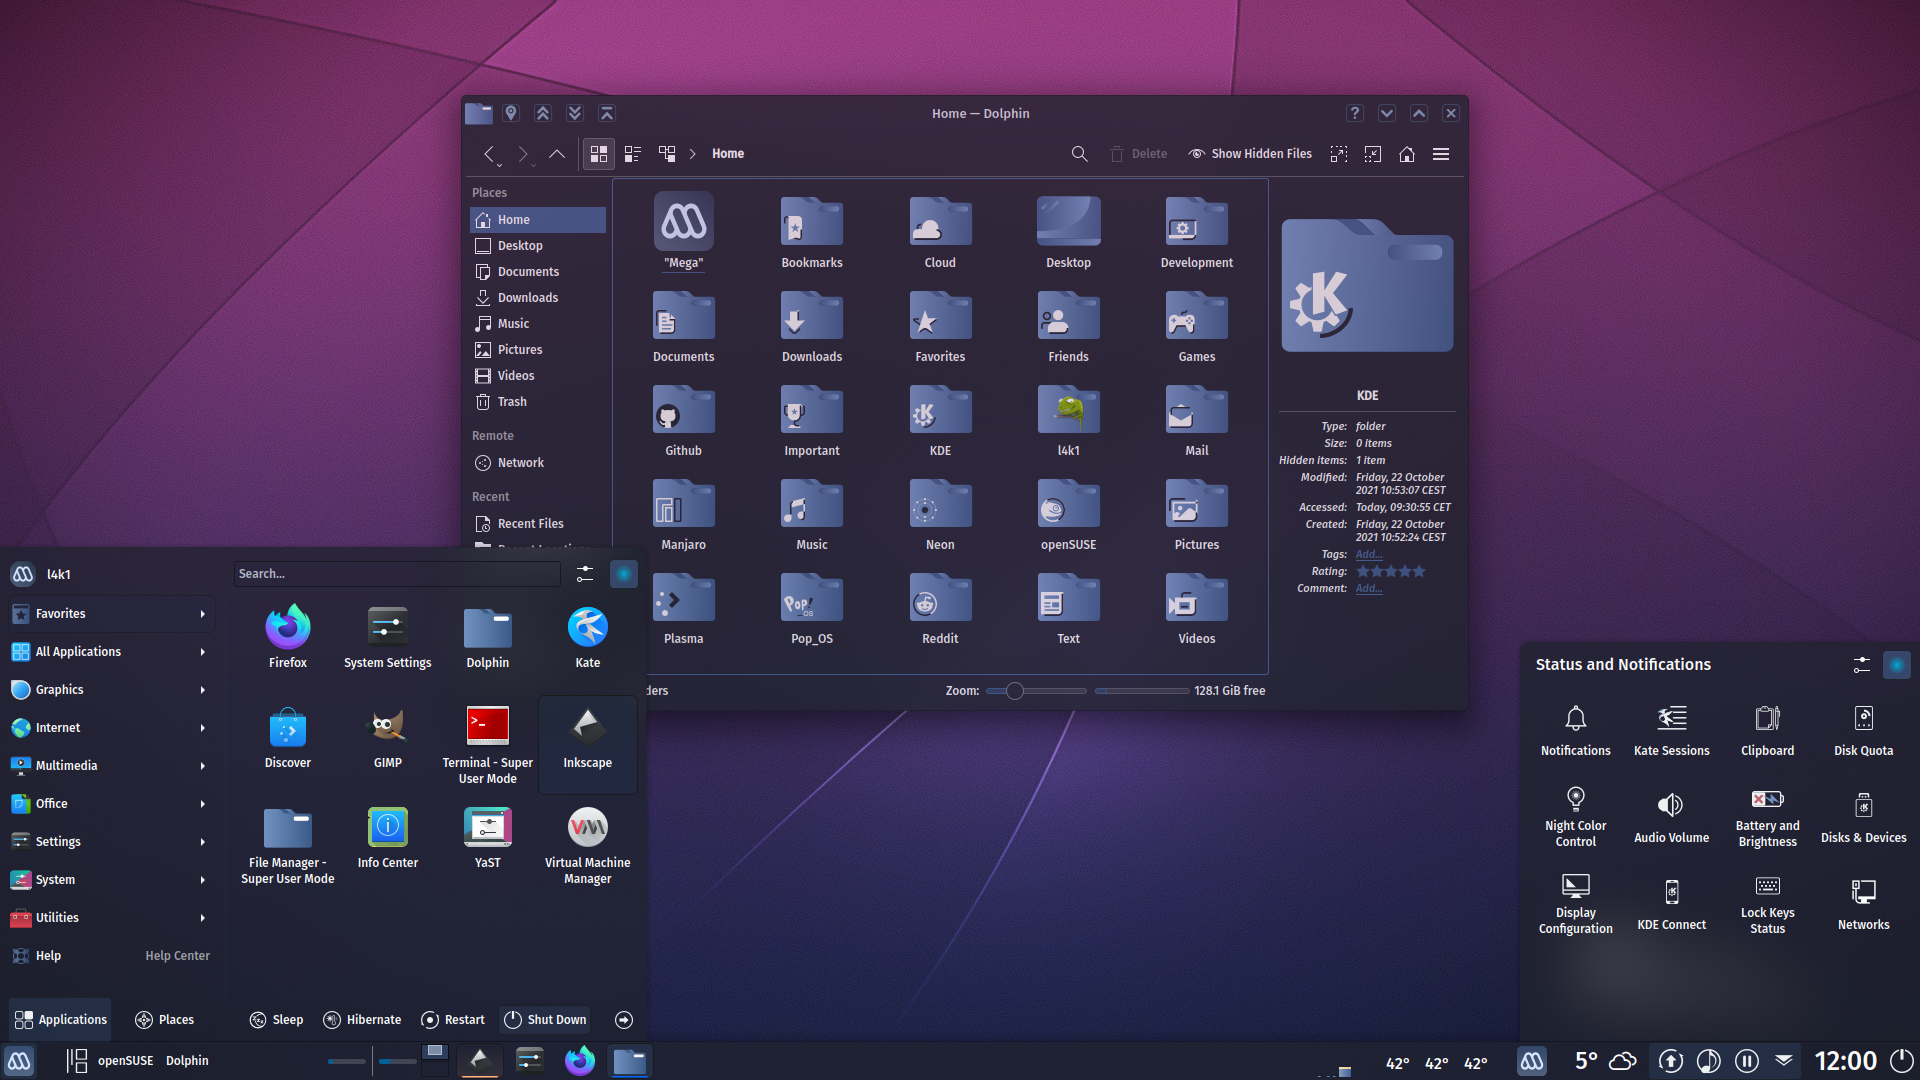Select Trash in Places sidebar

[x=538, y=402]
